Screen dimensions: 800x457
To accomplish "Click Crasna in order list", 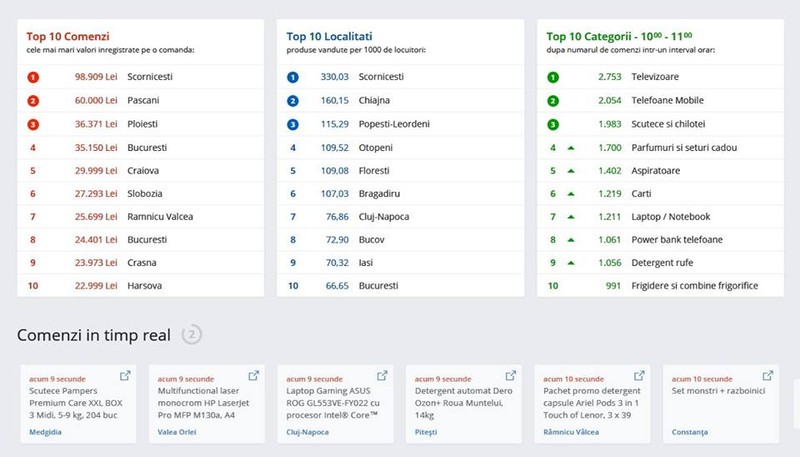I will [142, 263].
